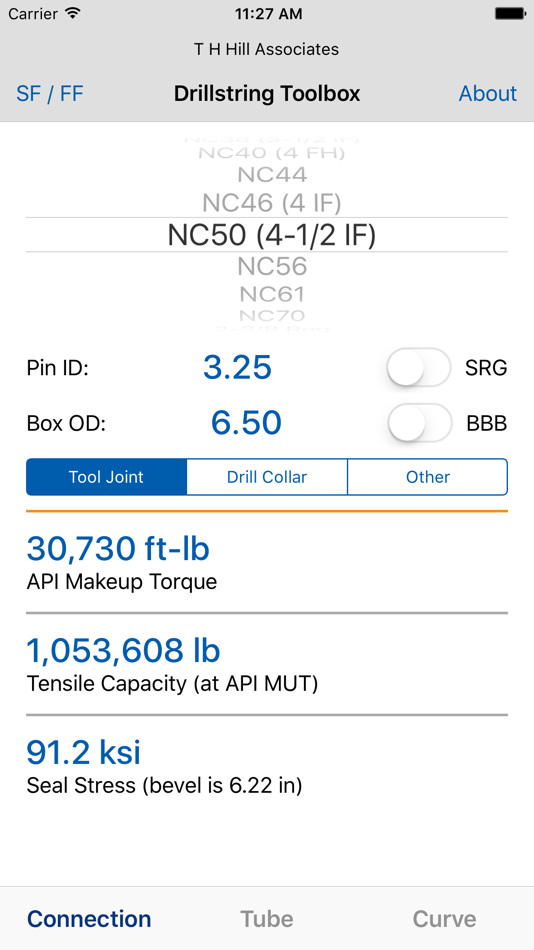Tap the battery status icon
534x950 pixels.
[x=510, y=13]
